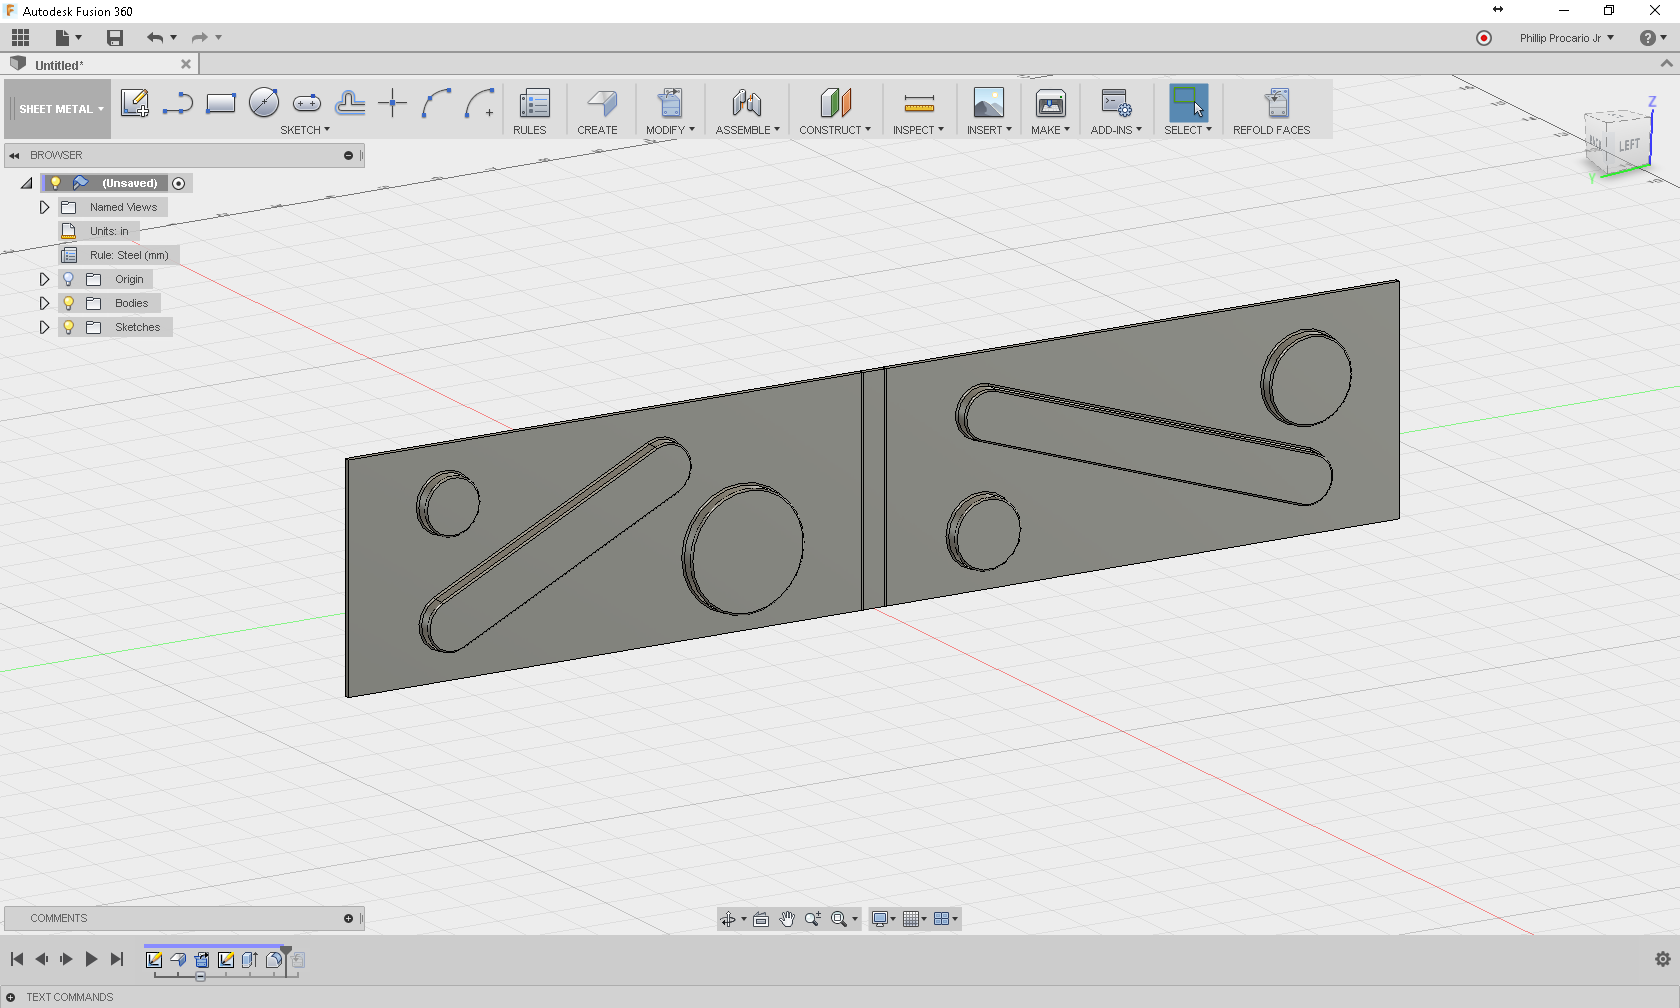Image resolution: width=1680 pixels, height=1008 pixels.
Task: Click the Offset sketch tool
Action: coord(350,103)
